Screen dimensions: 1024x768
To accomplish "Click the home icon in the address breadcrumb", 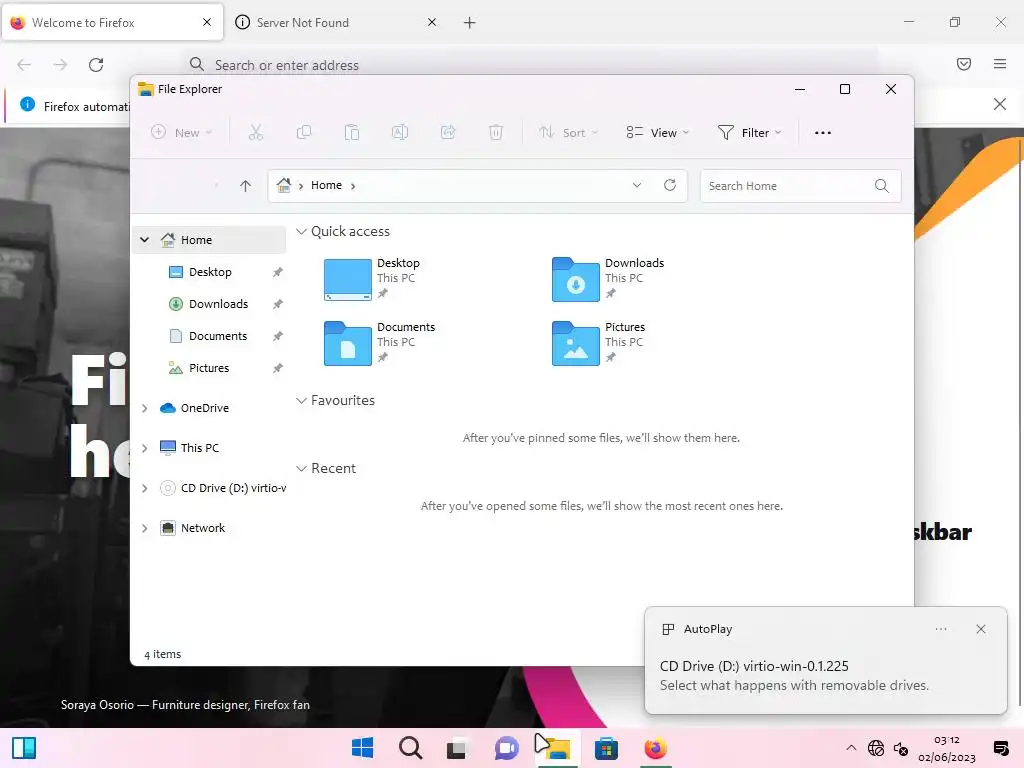I will point(283,185).
